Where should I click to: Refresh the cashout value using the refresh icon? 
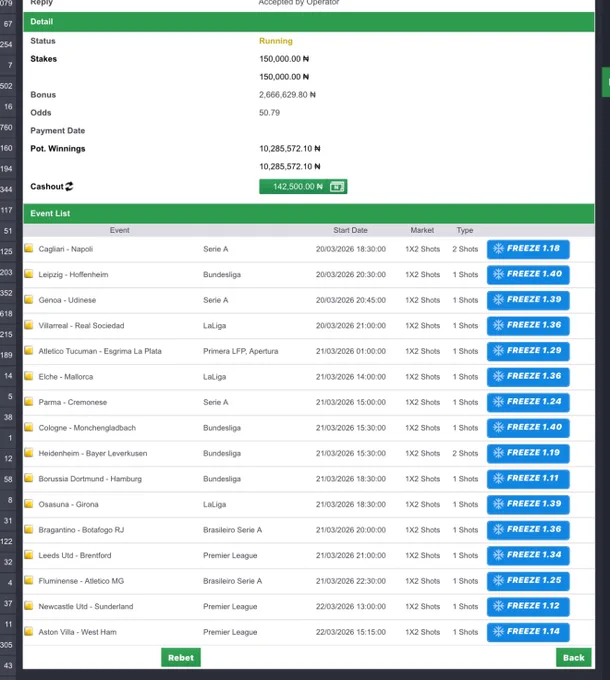pos(69,186)
